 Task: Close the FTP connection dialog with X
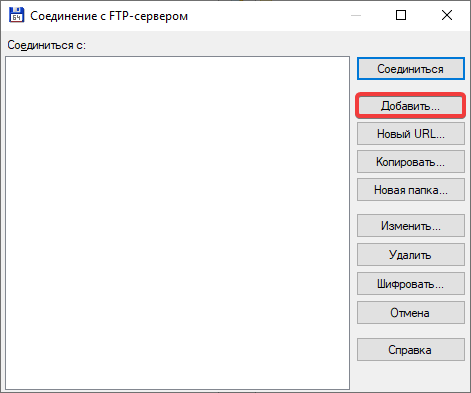(447, 15)
